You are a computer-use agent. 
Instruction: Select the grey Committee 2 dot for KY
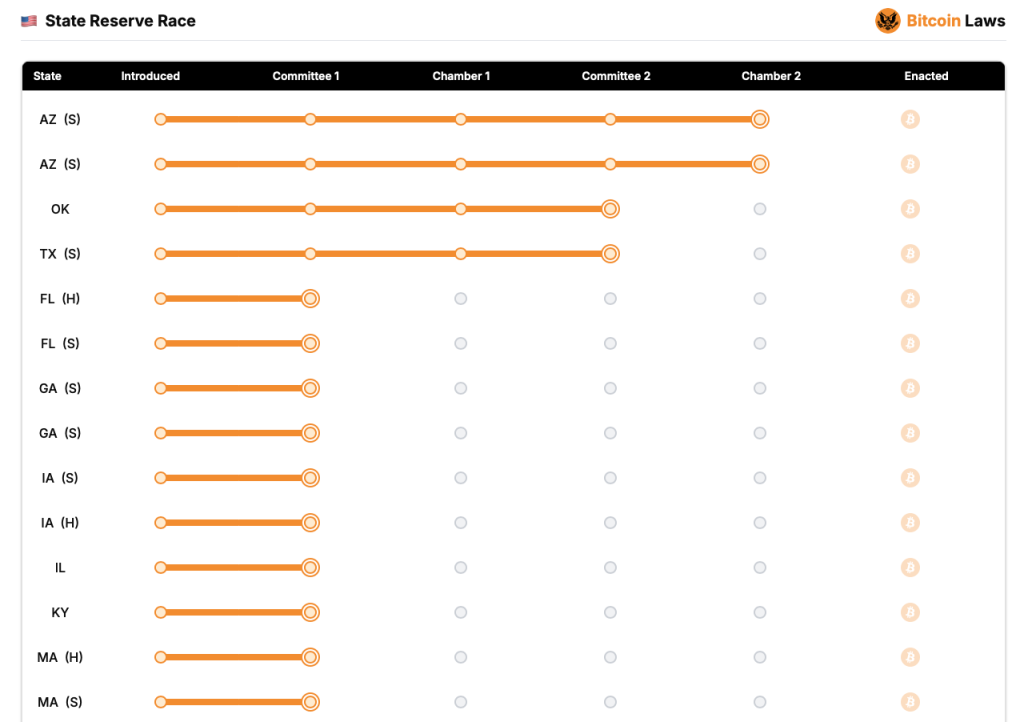point(610,612)
